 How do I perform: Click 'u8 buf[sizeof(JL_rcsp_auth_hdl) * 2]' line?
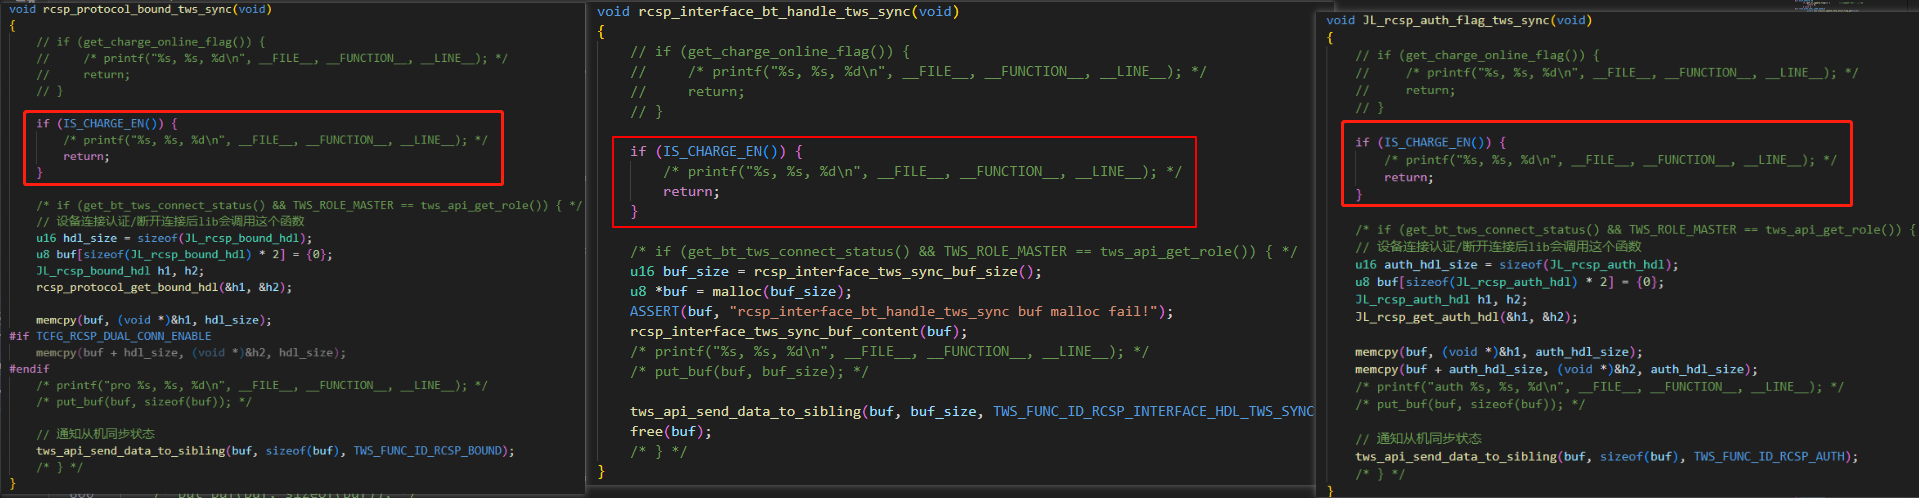point(1510,282)
